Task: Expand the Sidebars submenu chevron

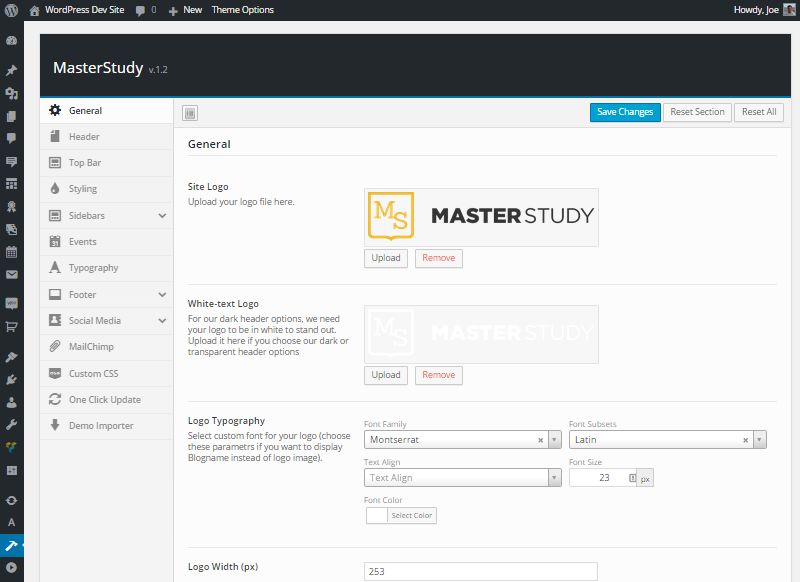Action: [162, 216]
